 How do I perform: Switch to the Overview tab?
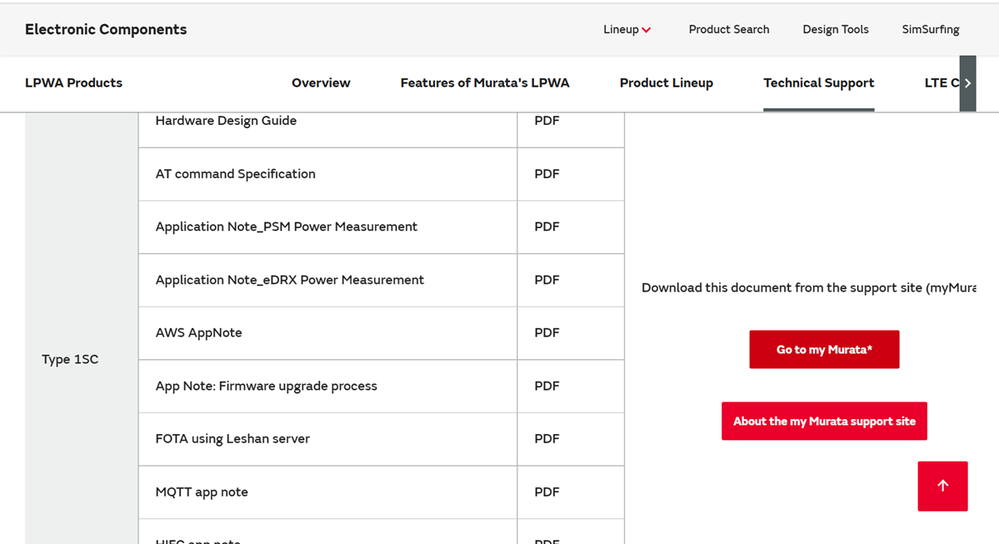pos(321,83)
